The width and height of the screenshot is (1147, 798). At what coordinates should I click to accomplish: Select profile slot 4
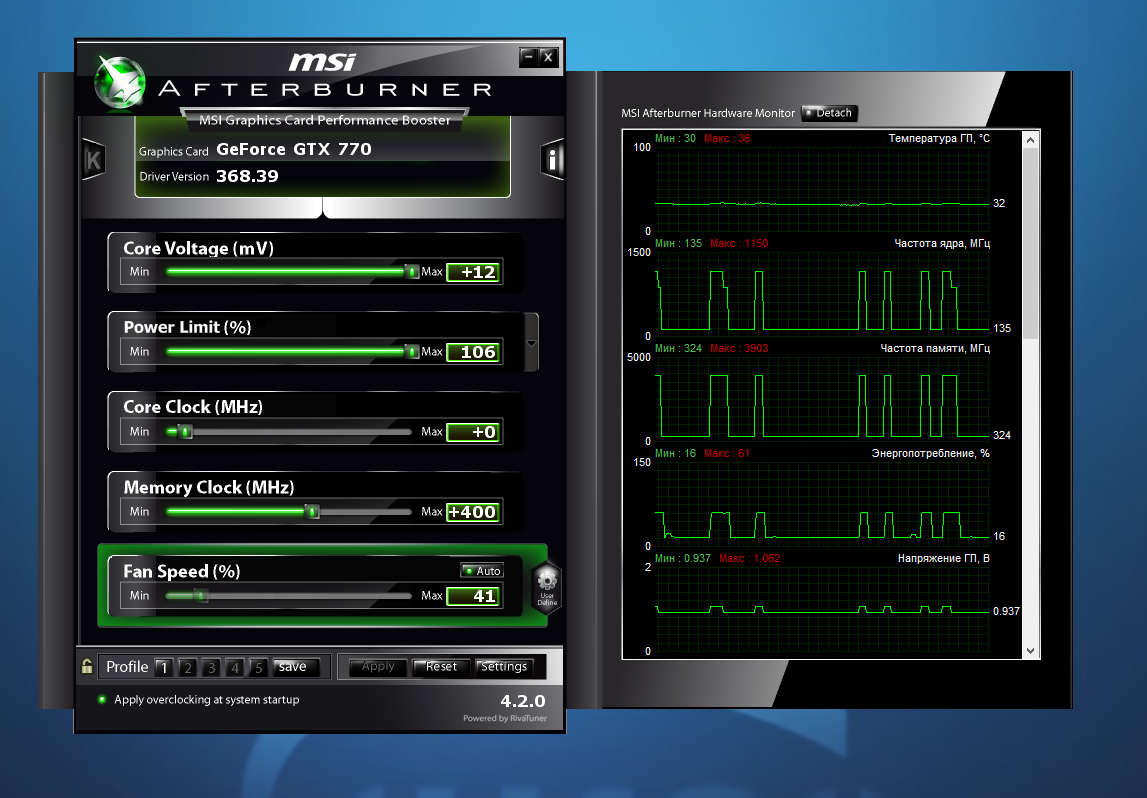pos(234,667)
